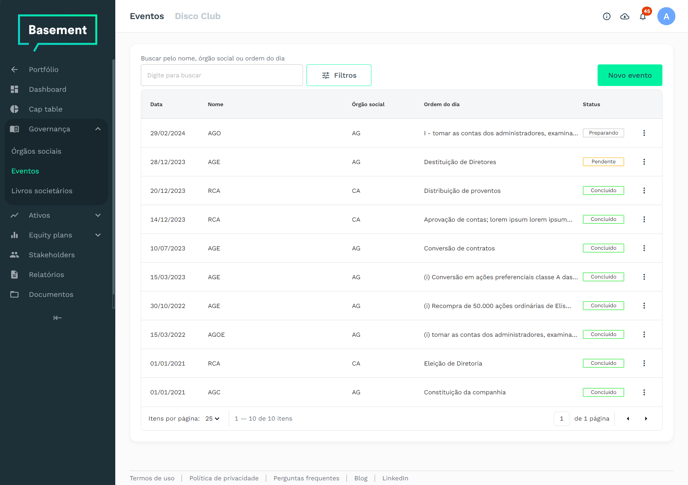688x485 pixels.
Task: Collapse the sidebar using the arrow icon
Action: click(57, 318)
